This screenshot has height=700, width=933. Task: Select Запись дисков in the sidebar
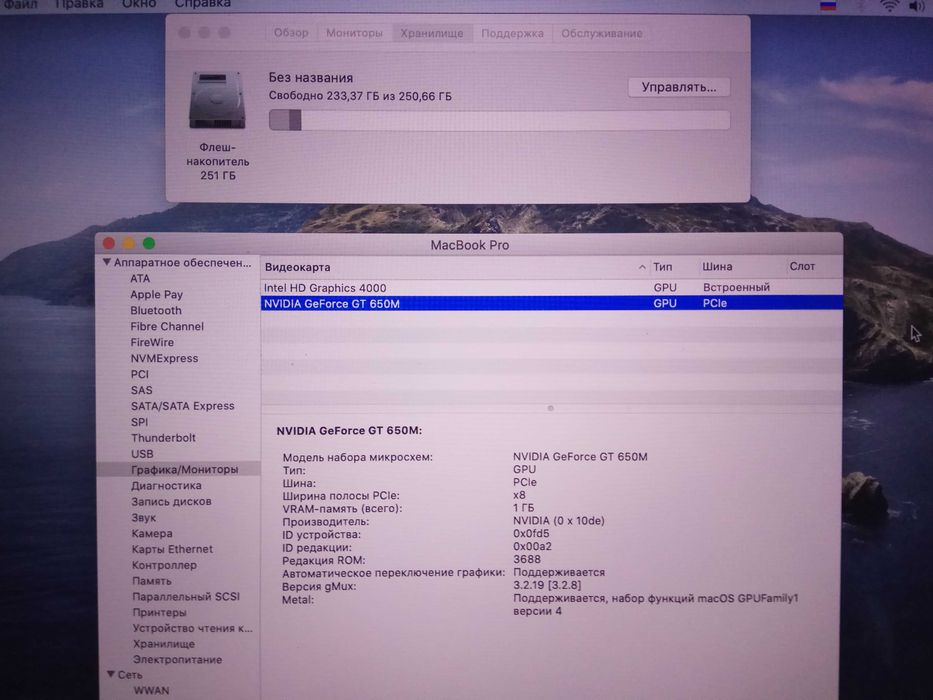tap(171, 502)
